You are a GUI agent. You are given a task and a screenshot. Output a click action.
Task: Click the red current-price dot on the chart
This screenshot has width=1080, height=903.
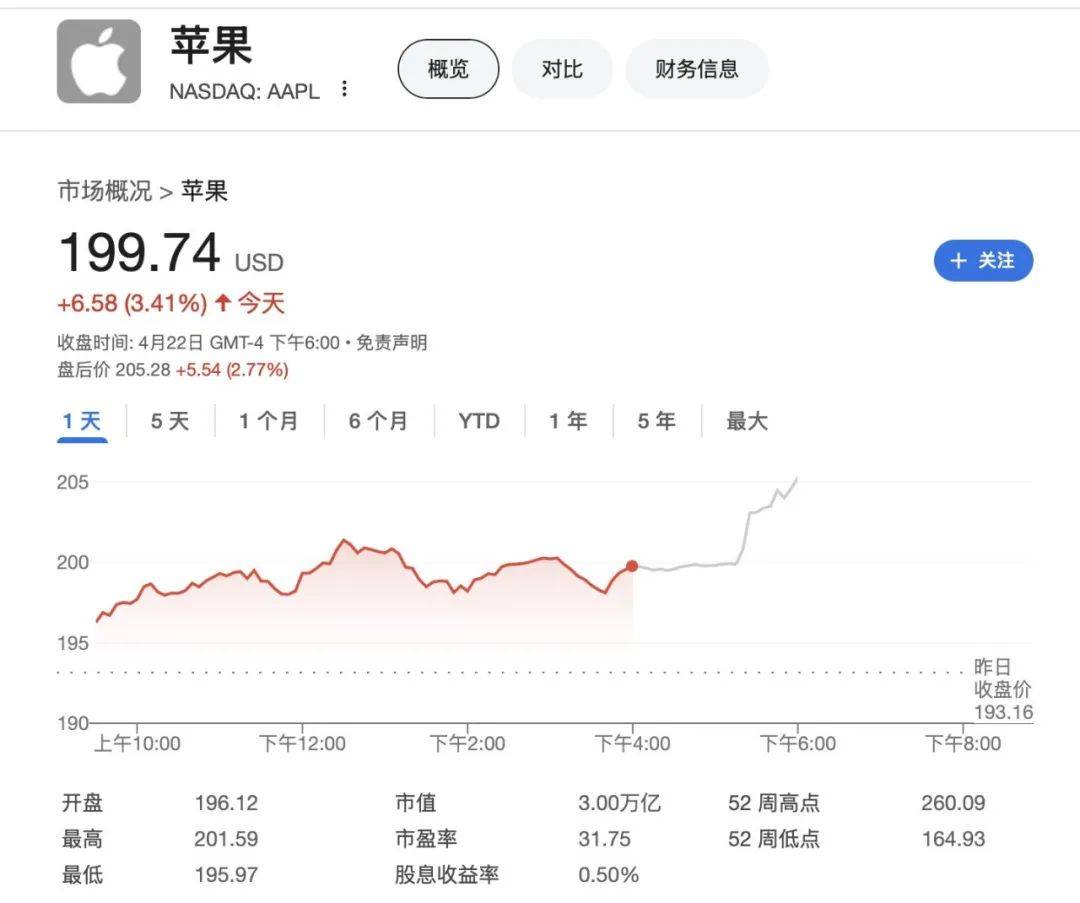[x=632, y=565]
